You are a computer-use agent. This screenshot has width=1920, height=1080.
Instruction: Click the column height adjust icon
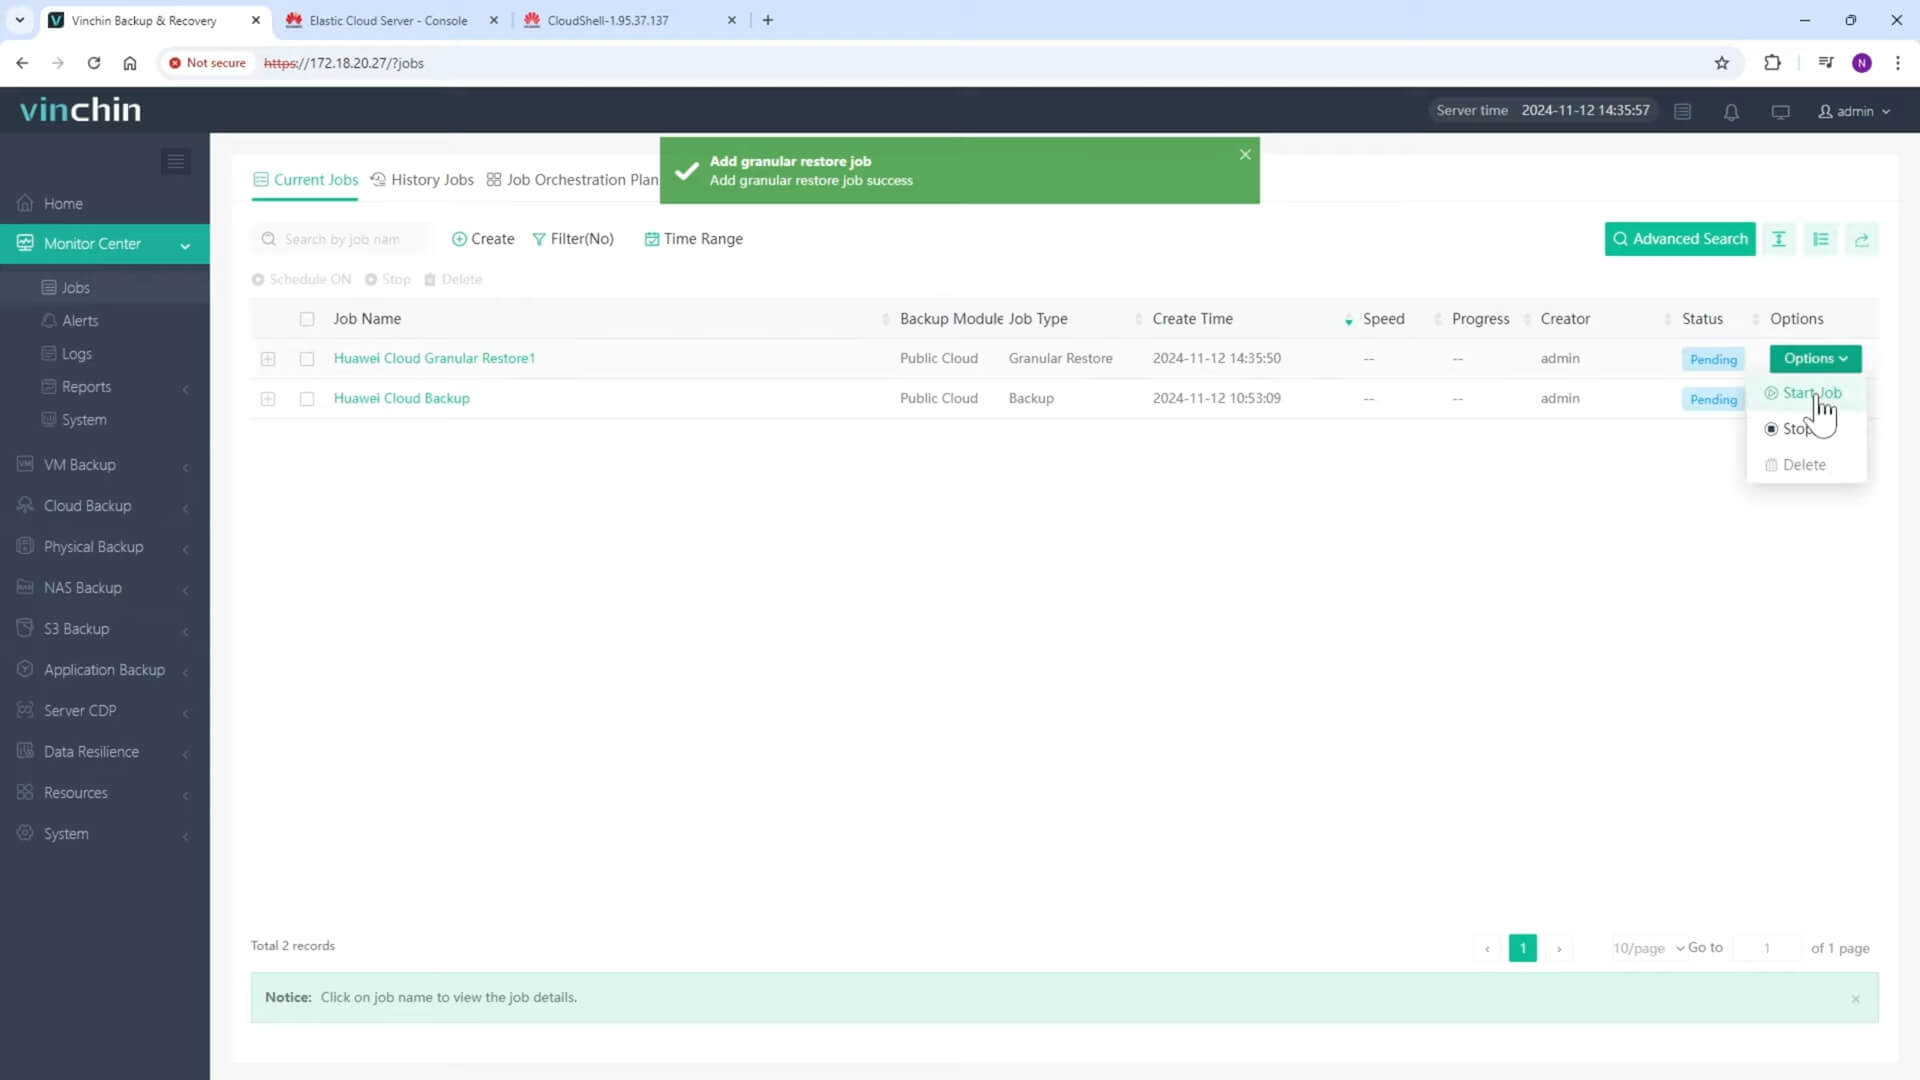tap(1779, 239)
